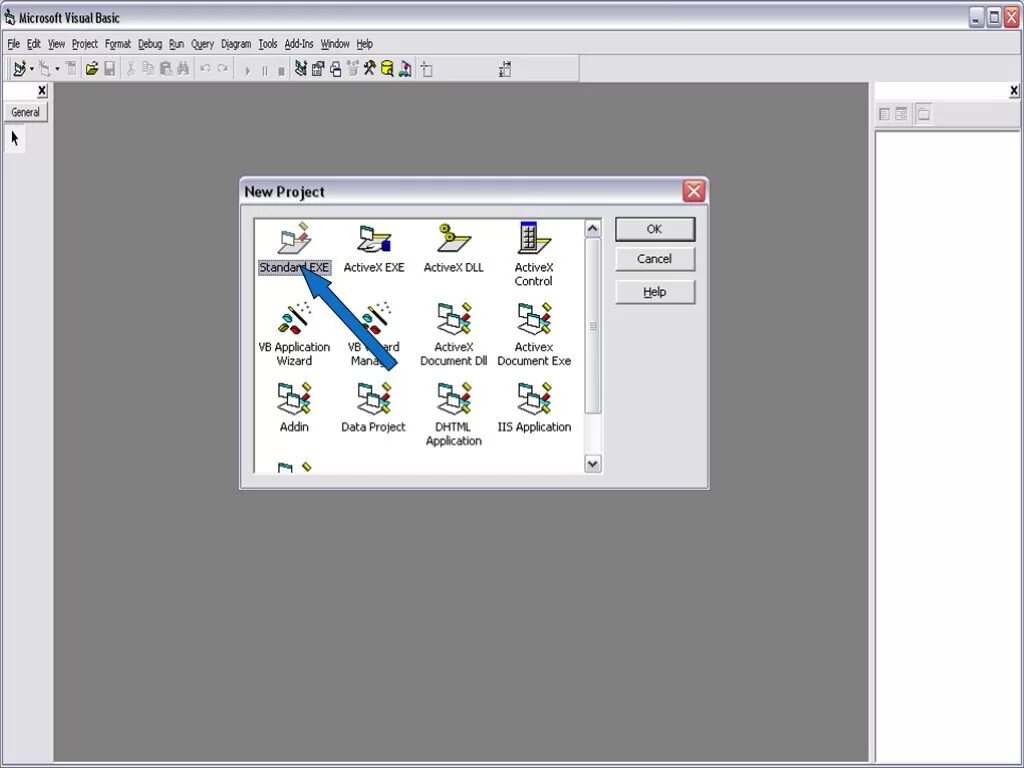Image resolution: width=1024 pixels, height=768 pixels.
Task: Select VB Application Wizard
Action: click(x=294, y=334)
